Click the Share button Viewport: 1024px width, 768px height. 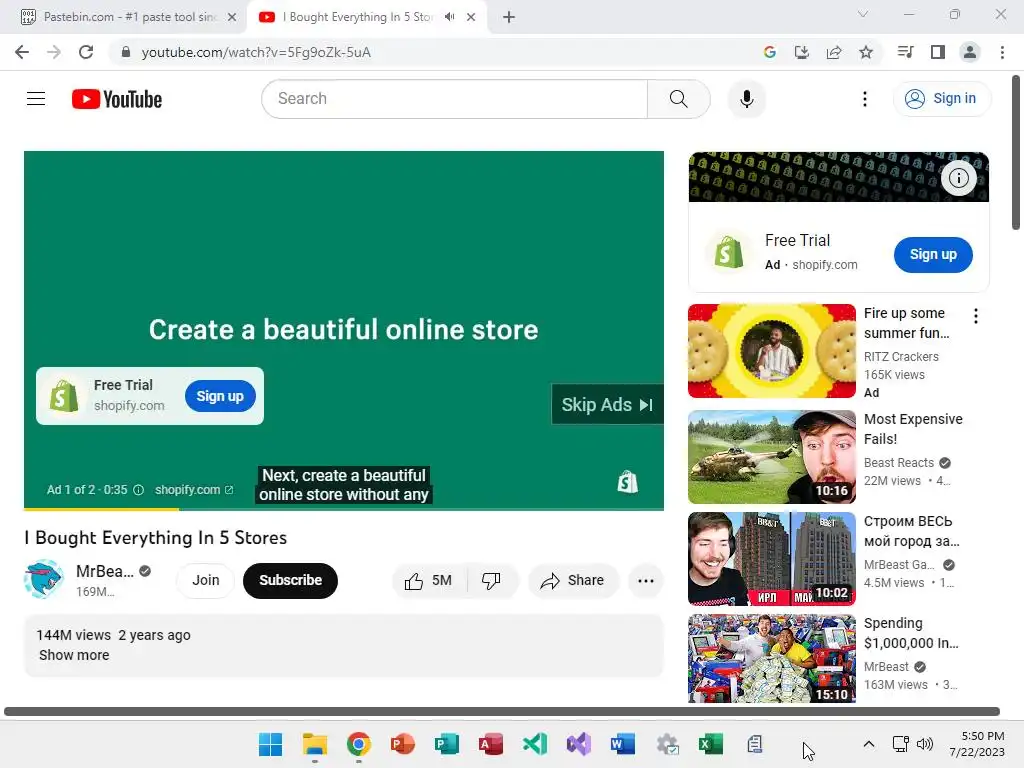click(573, 581)
